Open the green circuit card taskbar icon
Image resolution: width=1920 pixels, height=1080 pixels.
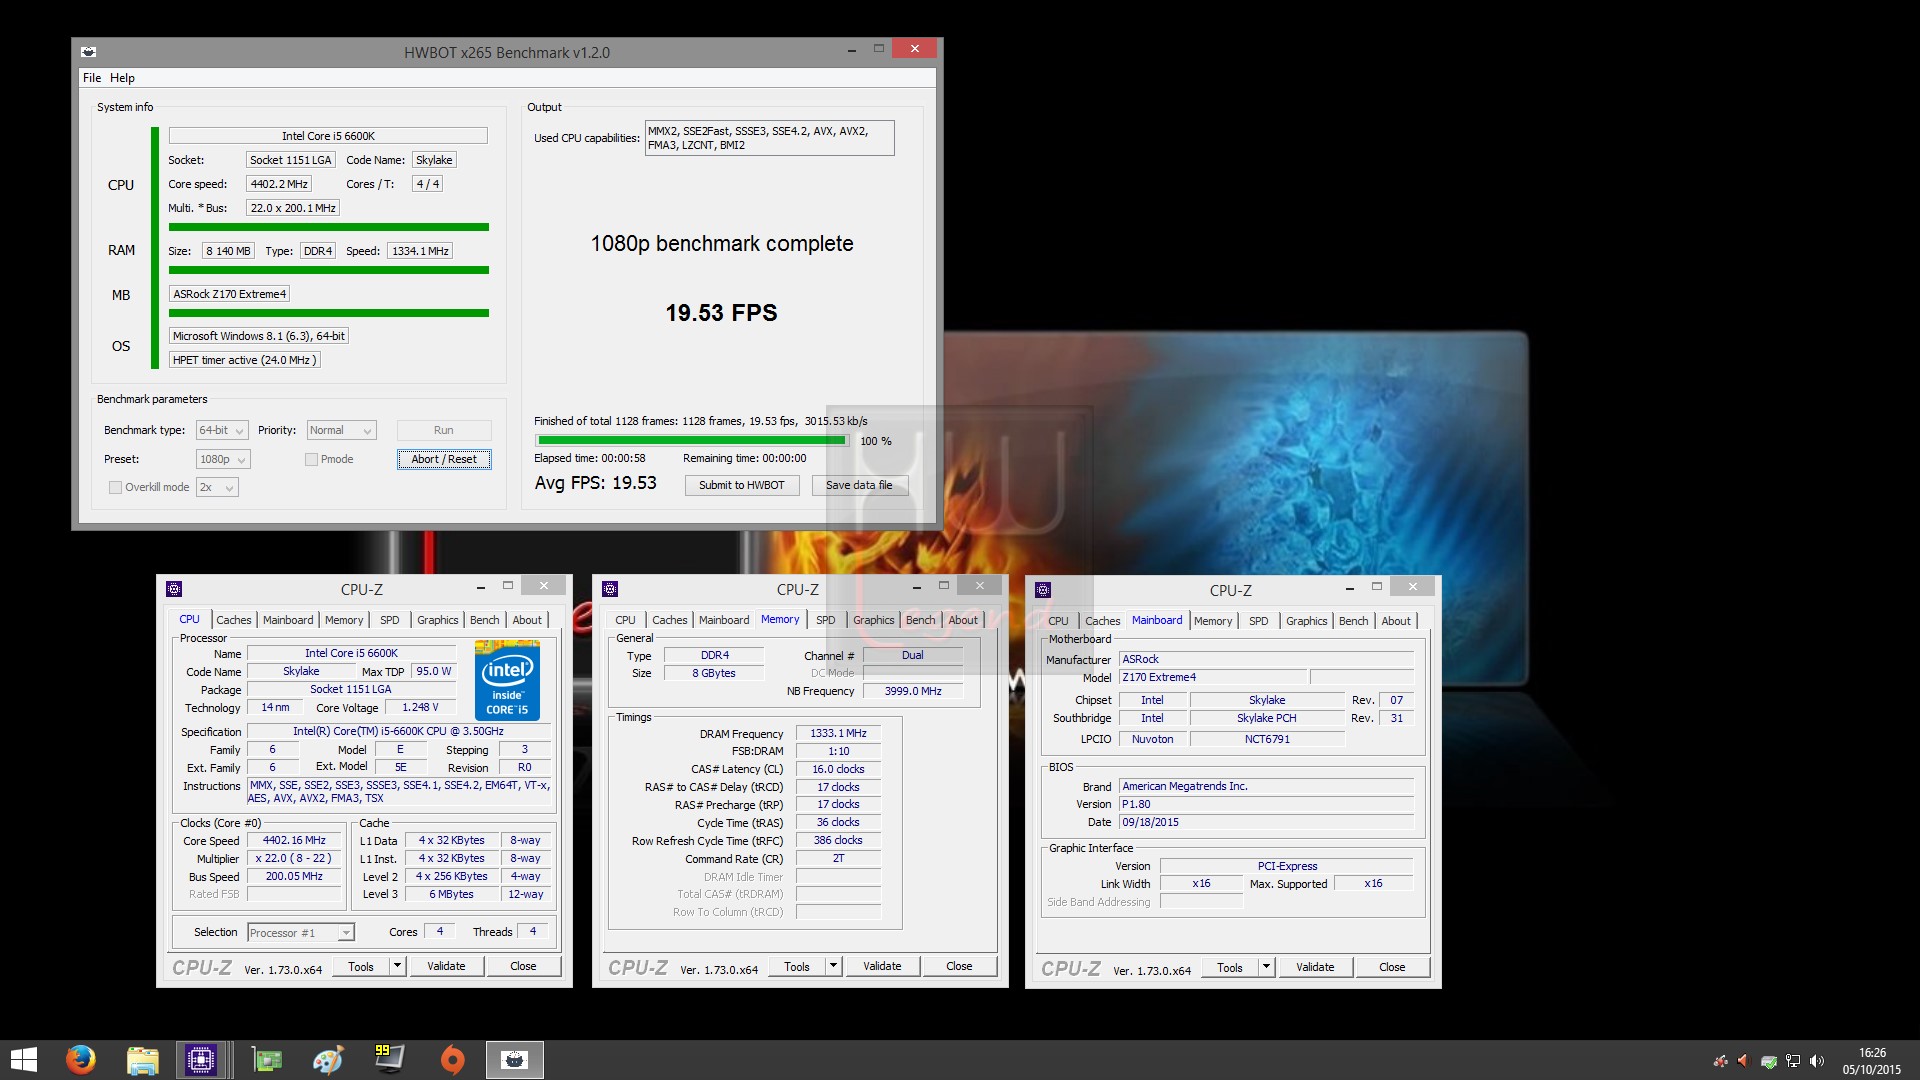[x=266, y=1060]
